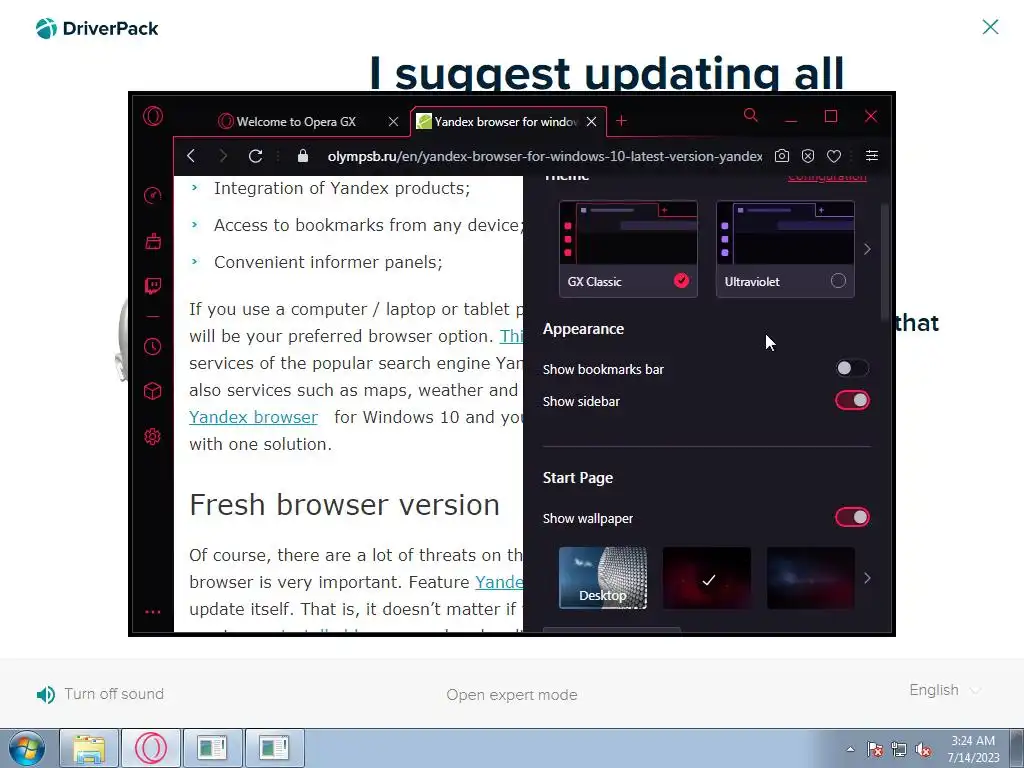Click the forward navigation arrow

pos(223,155)
